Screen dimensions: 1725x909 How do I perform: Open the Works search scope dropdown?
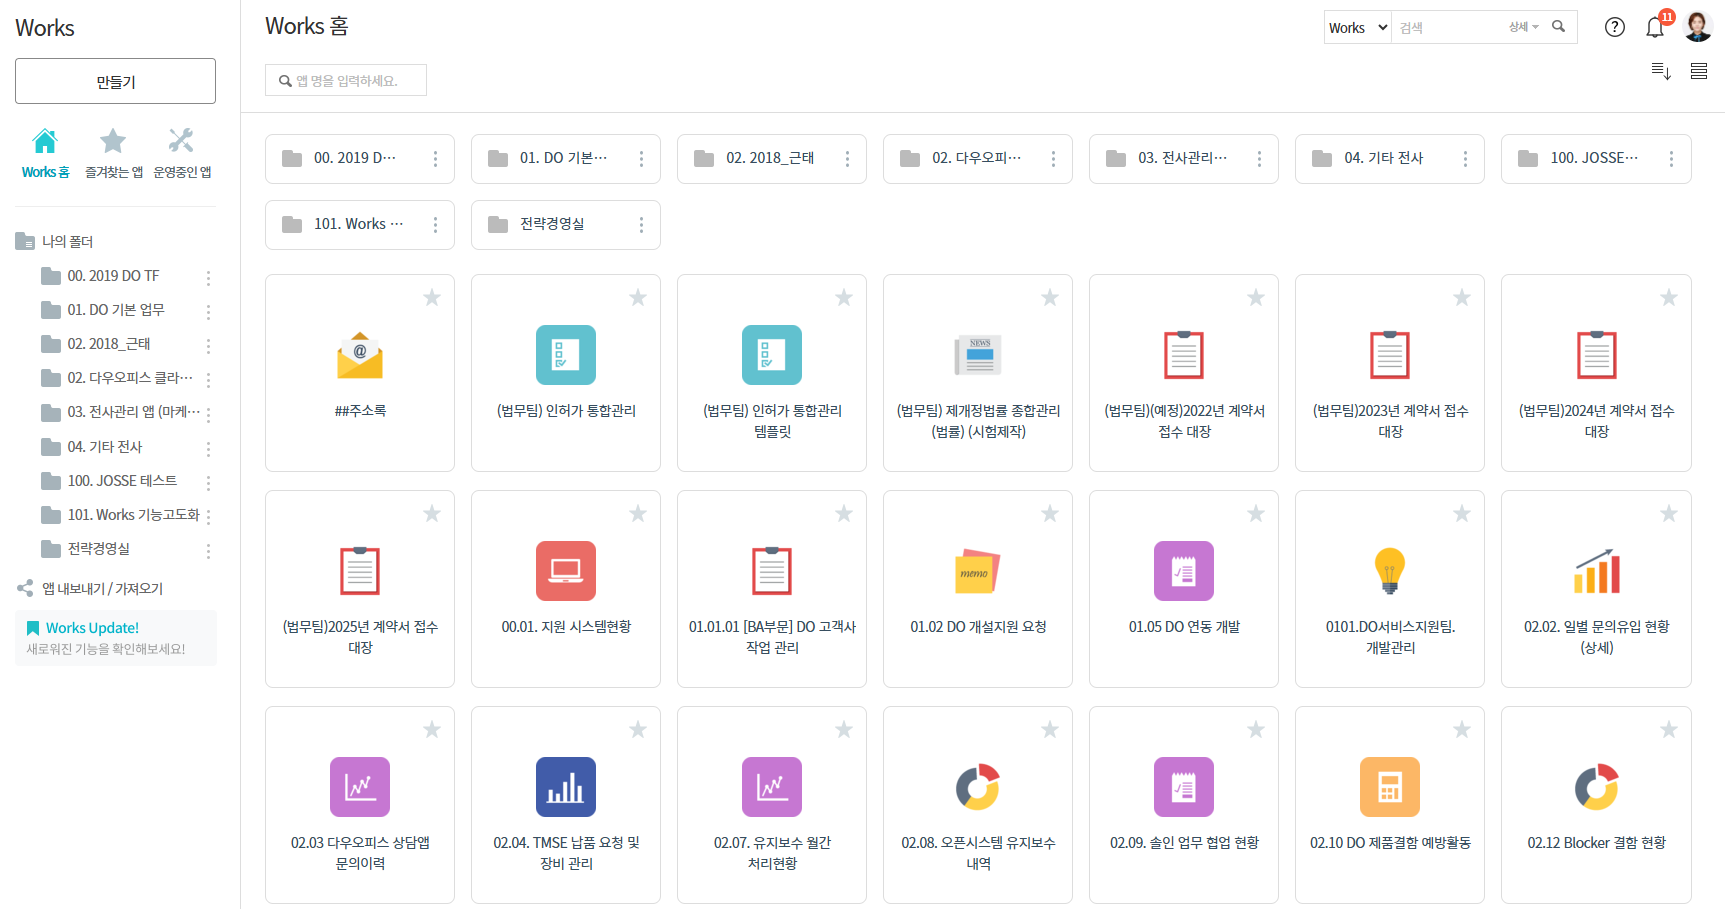click(x=1357, y=28)
